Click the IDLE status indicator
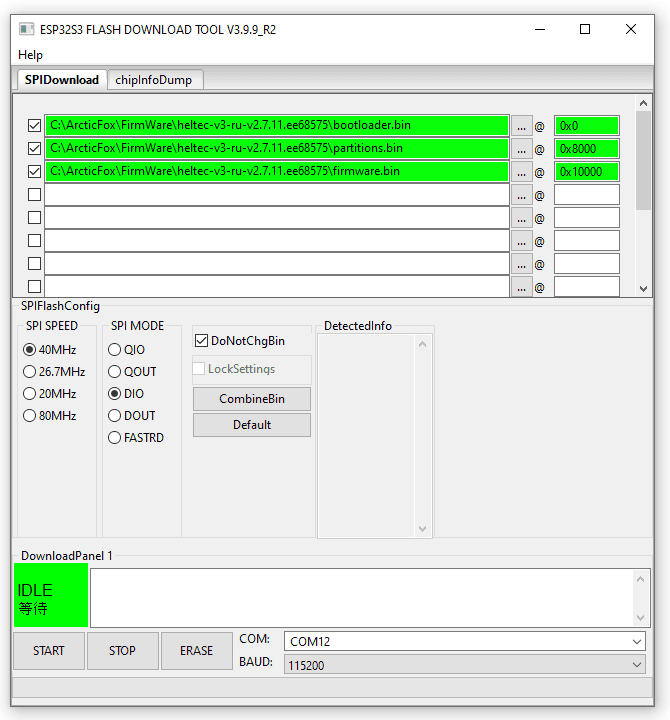Screen dimensions: 670x720 point(51,596)
